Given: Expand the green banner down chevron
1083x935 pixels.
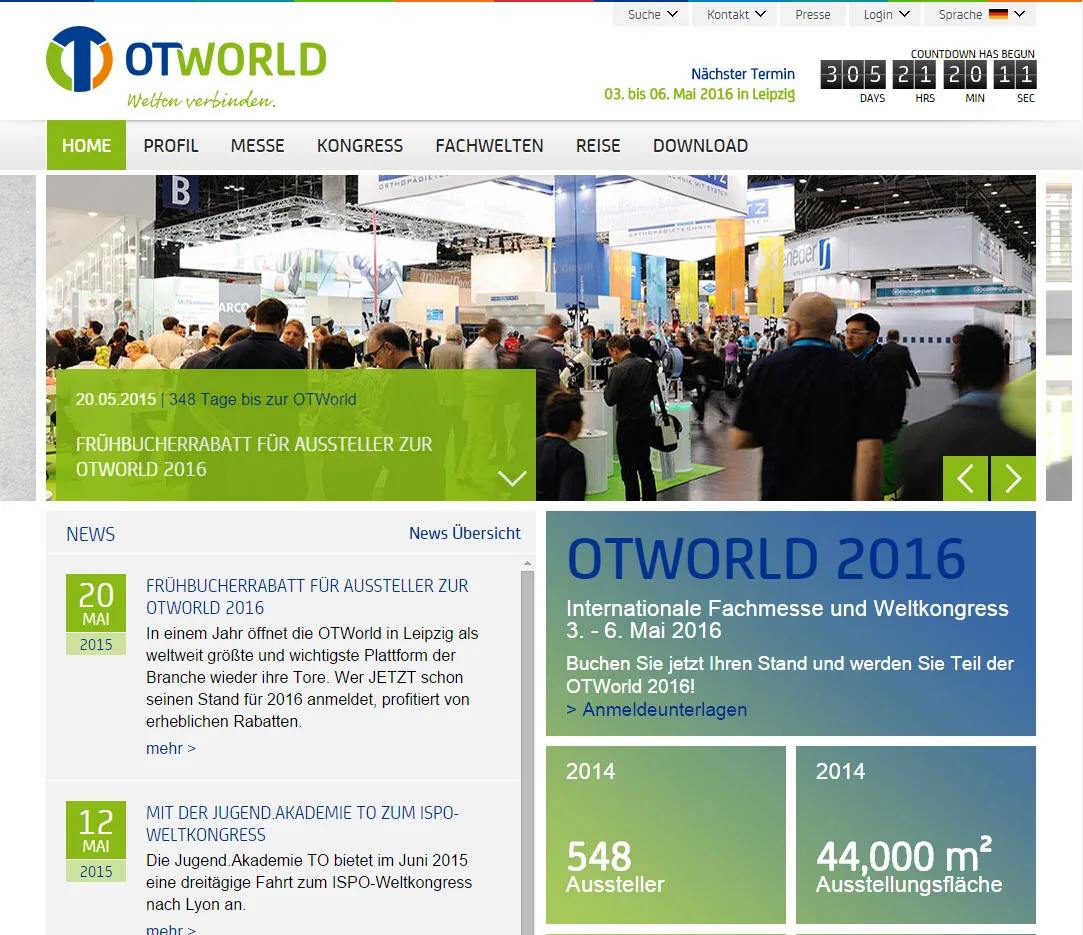Looking at the screenshot, I should tap(512, 478).
